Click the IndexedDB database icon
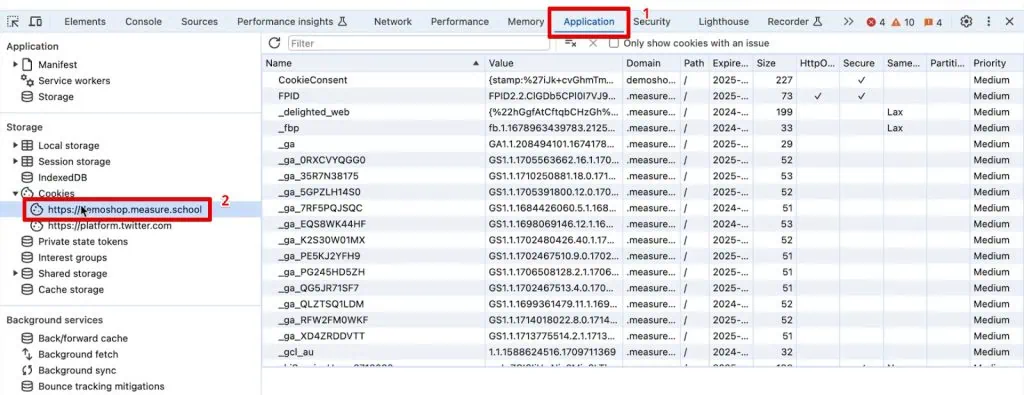Image resolution: width=1024 pixels, height=395 pixels. pyautogui.click(x=27, y=177)
